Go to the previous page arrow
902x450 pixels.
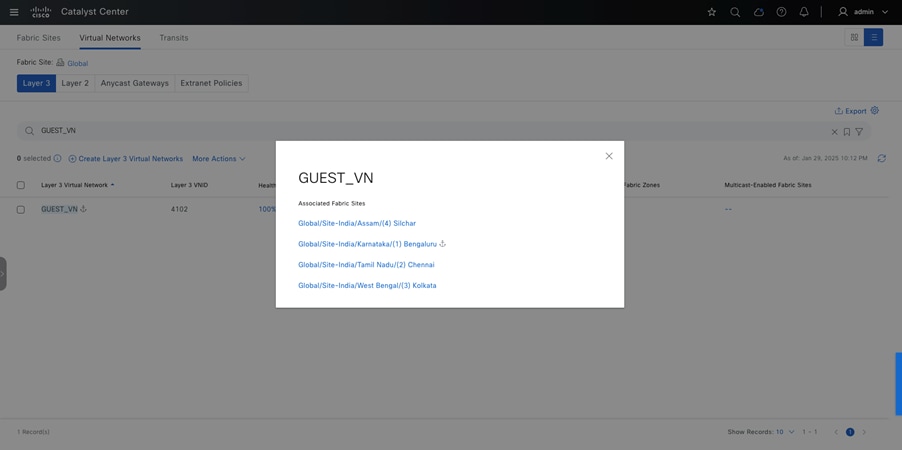point(836,432)
